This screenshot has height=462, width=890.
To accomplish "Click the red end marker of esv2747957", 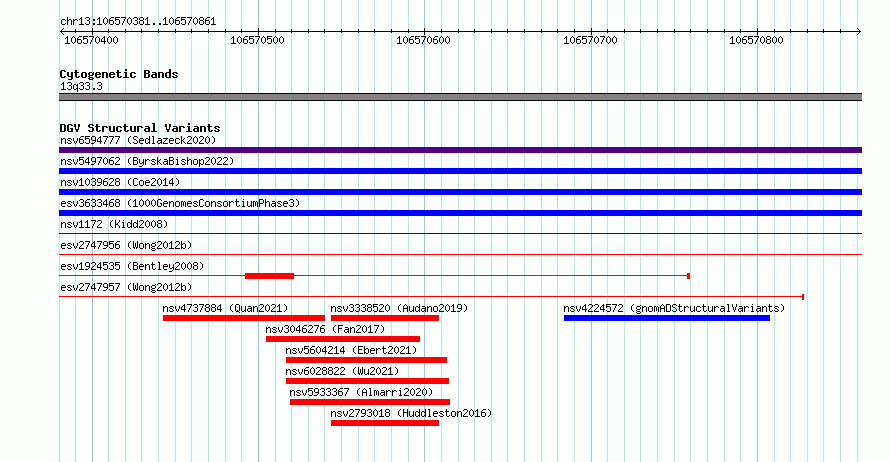I will 803,297.
